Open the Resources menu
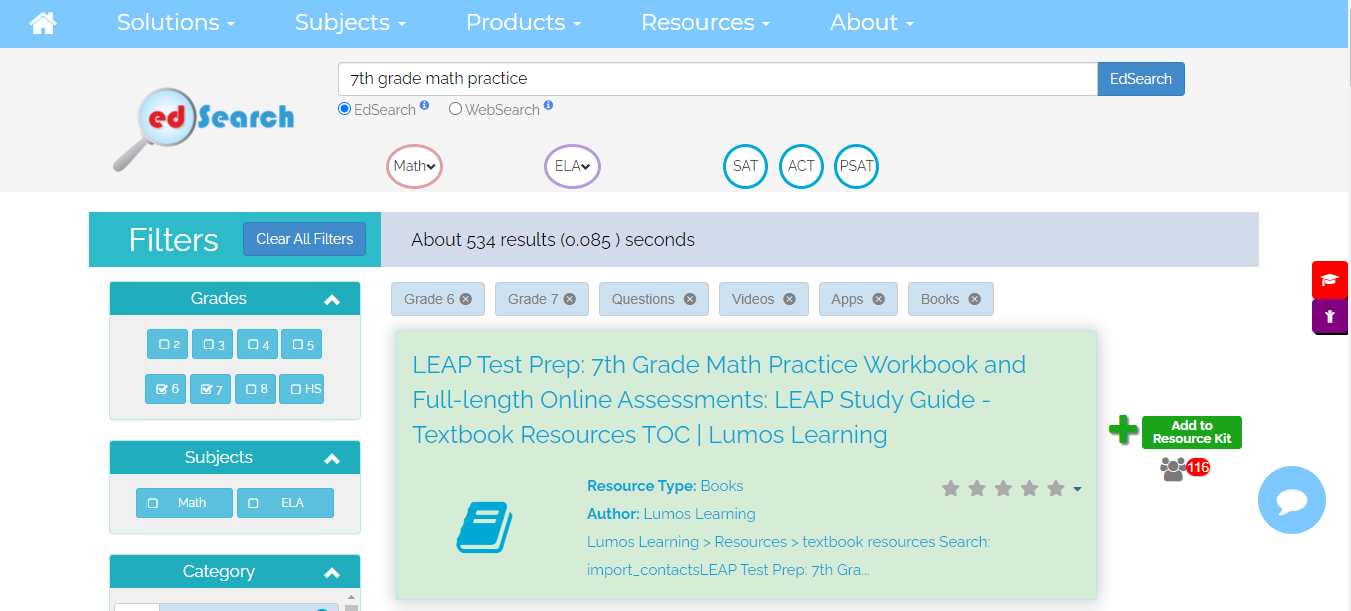 click(705, 23)
